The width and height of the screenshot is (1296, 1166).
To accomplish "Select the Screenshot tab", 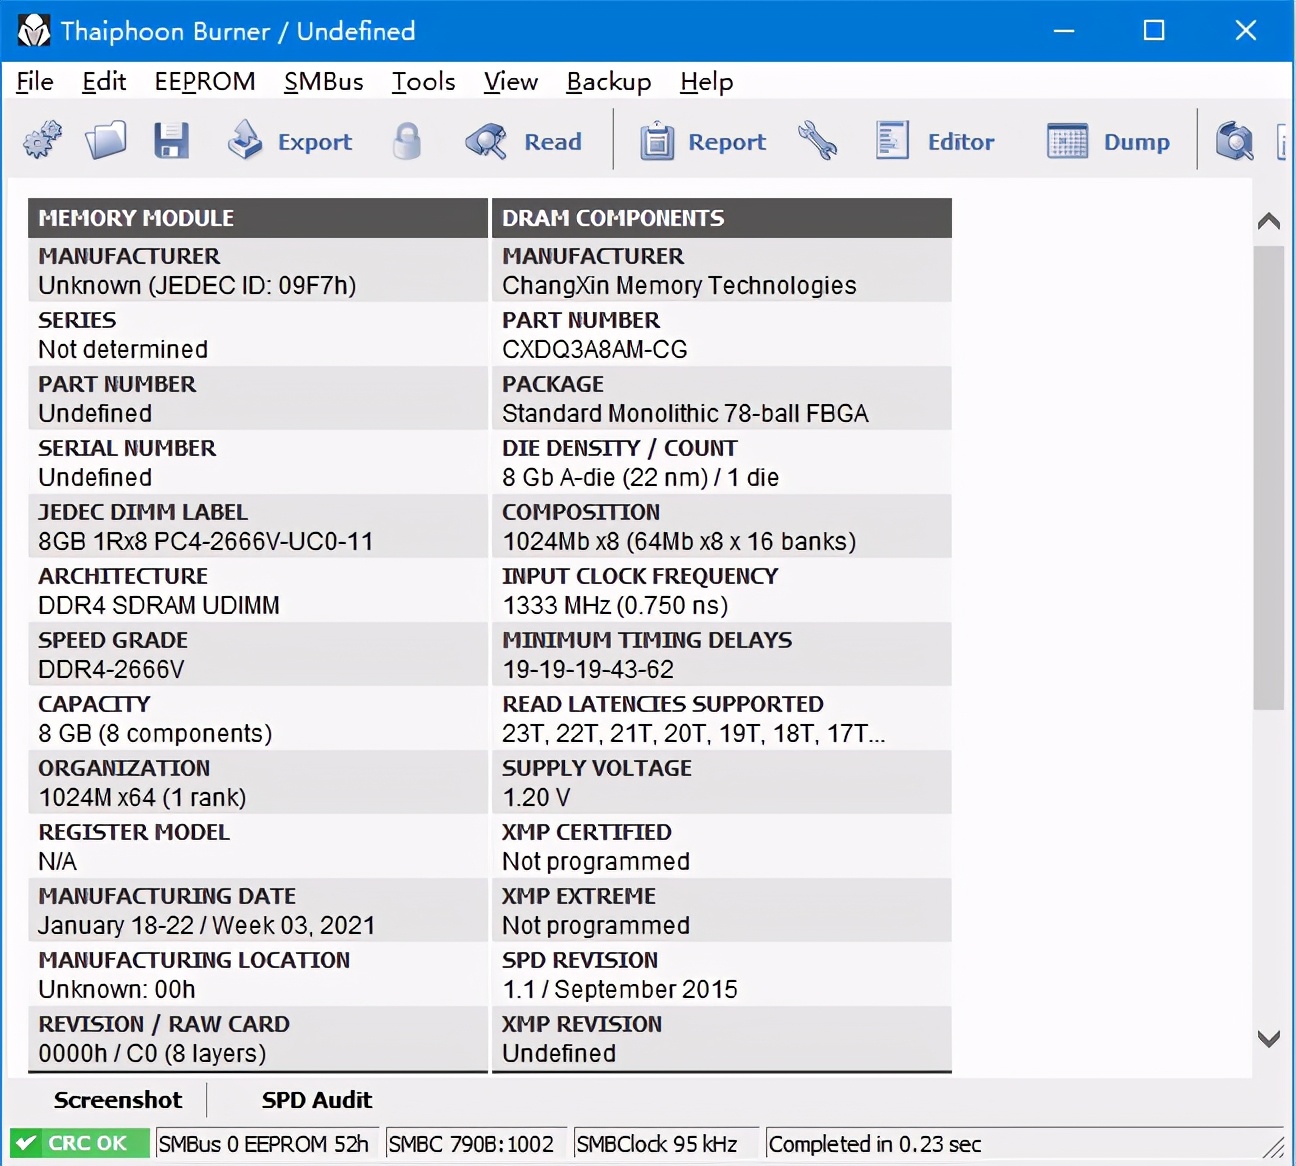I will pyautogui.click(x=118, y=1100).
